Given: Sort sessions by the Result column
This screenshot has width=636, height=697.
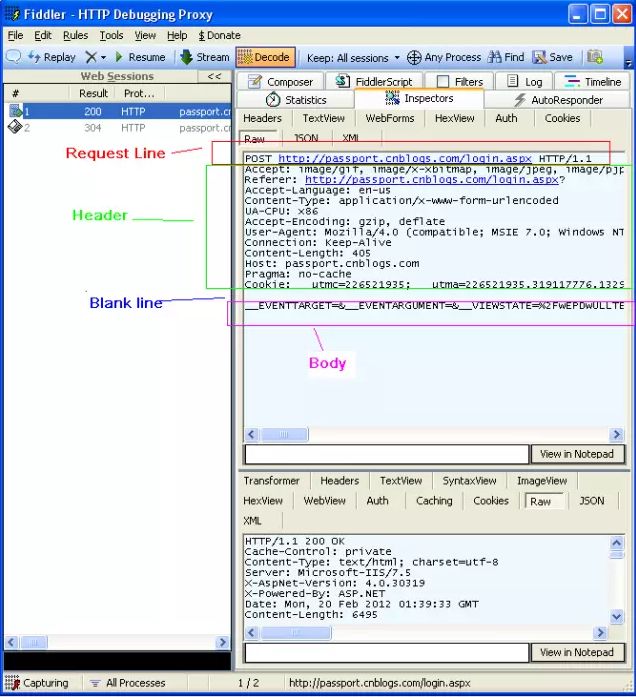Looking at the screenshot, I should (x=93, y=93).
